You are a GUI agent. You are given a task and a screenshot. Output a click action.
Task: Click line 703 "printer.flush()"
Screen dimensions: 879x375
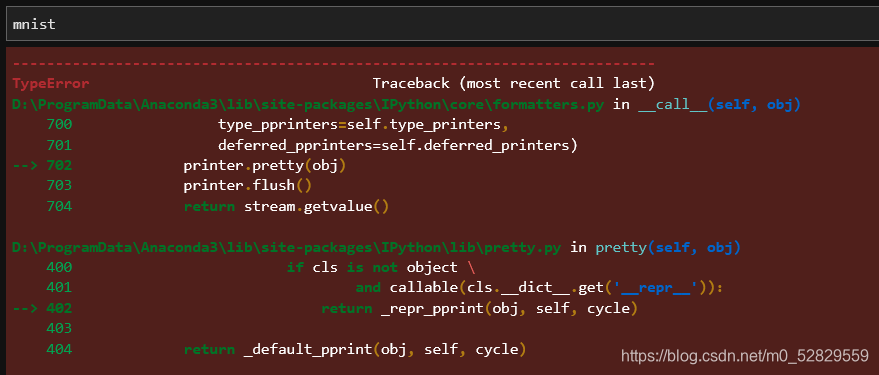click(x=247, y=186)
